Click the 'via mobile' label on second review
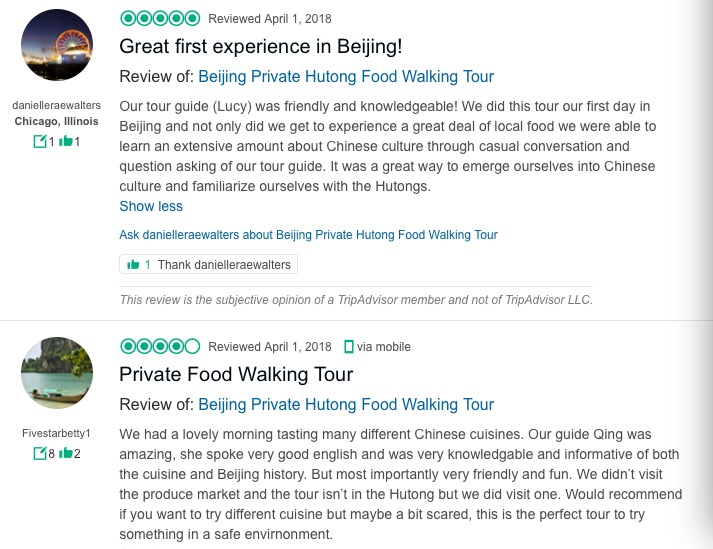 (384, 347)
